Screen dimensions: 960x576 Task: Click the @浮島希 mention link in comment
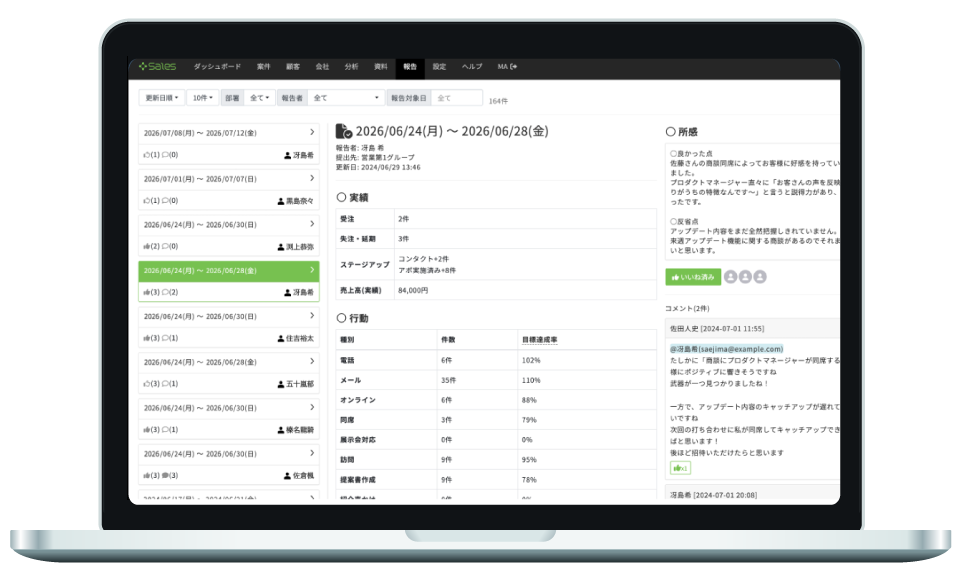726,348
